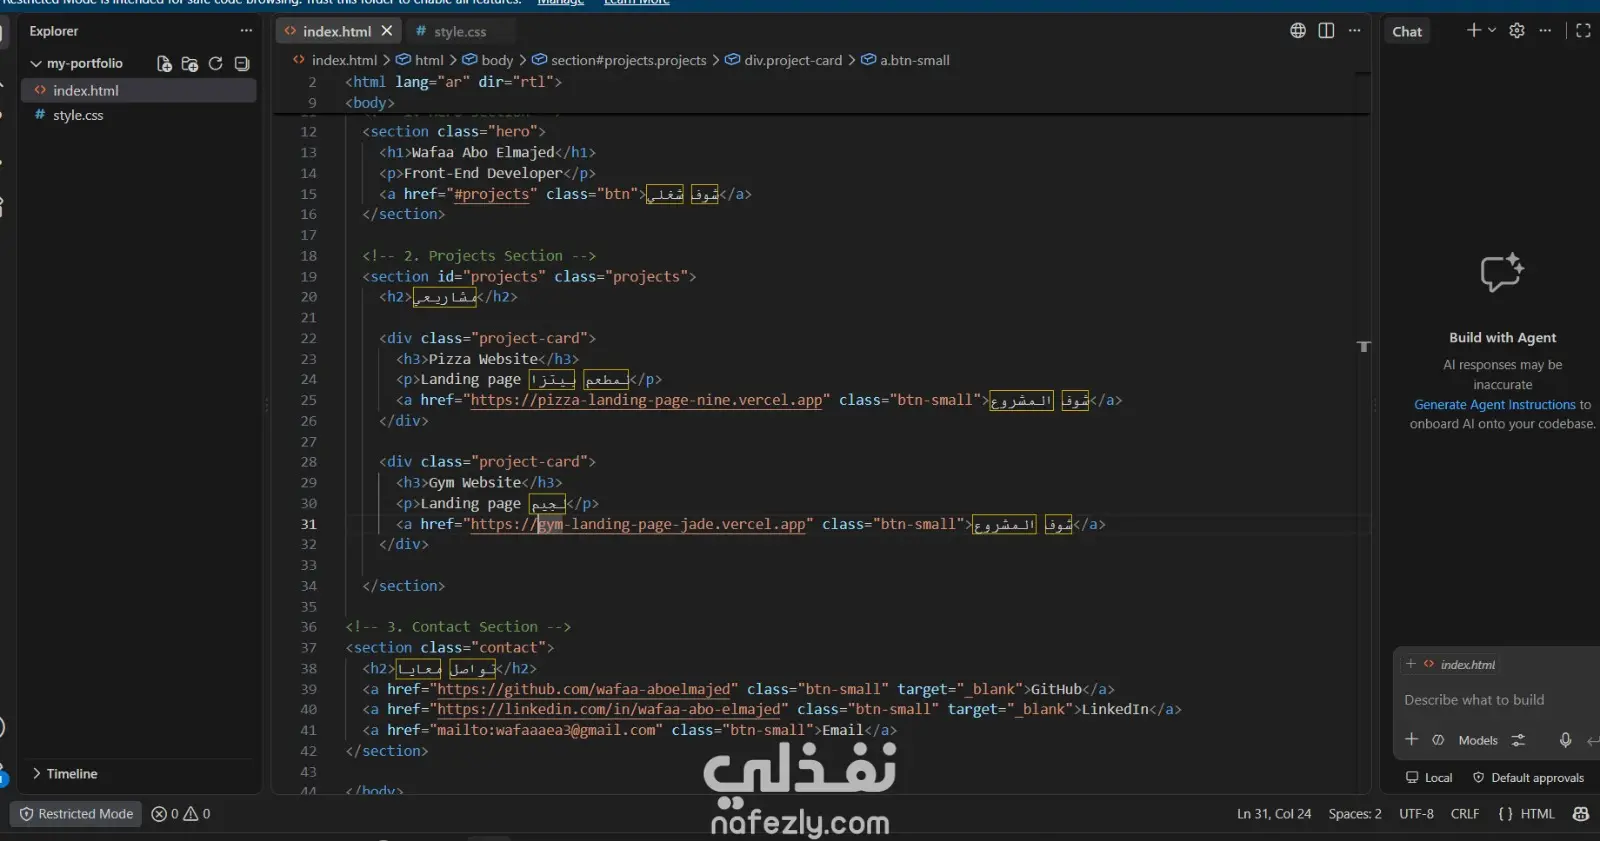
Task: Click the Local session target selector
Action: click(x=1429, y=778)
